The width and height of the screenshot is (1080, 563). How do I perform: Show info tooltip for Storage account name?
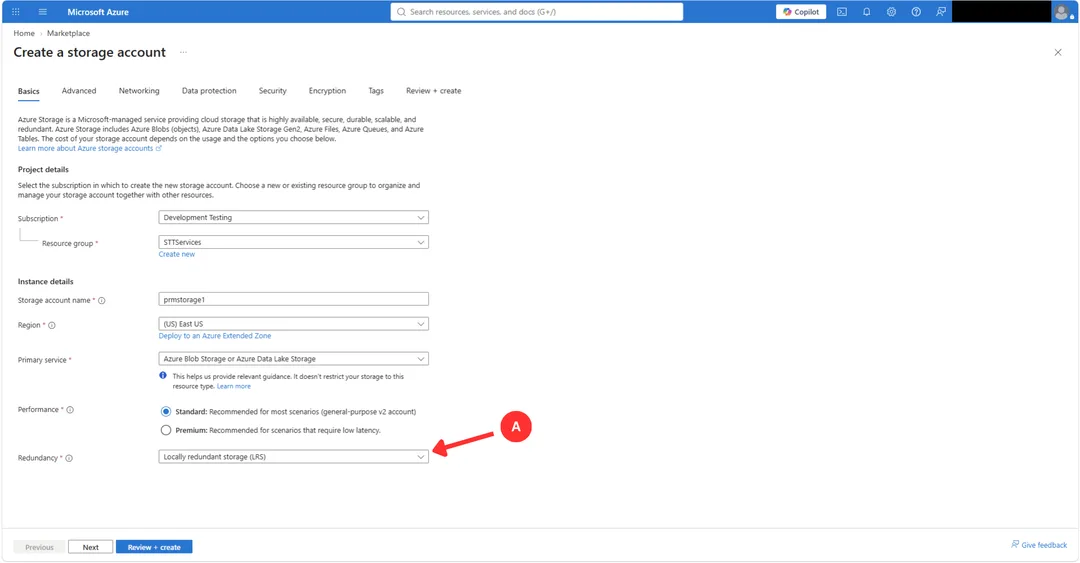coord(102,300)
